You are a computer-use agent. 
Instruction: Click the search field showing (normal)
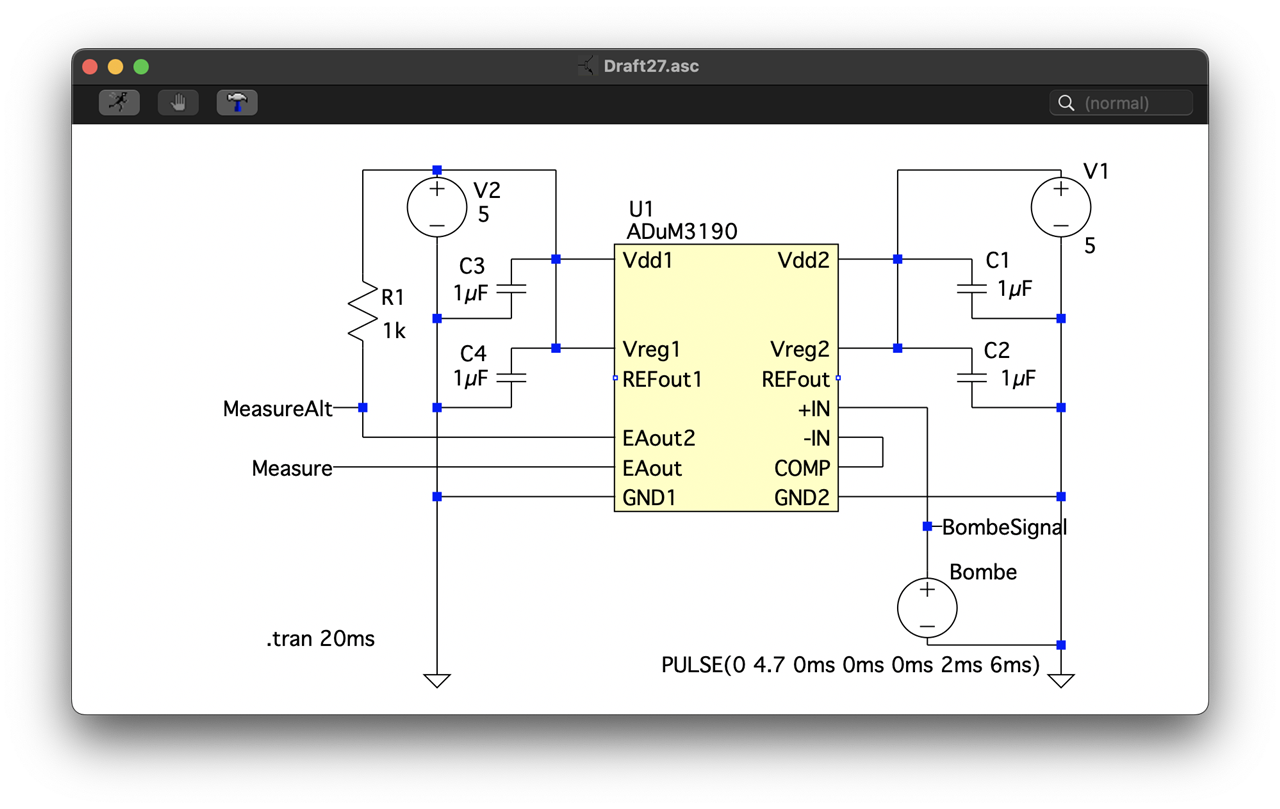[x=1121, y=103]
